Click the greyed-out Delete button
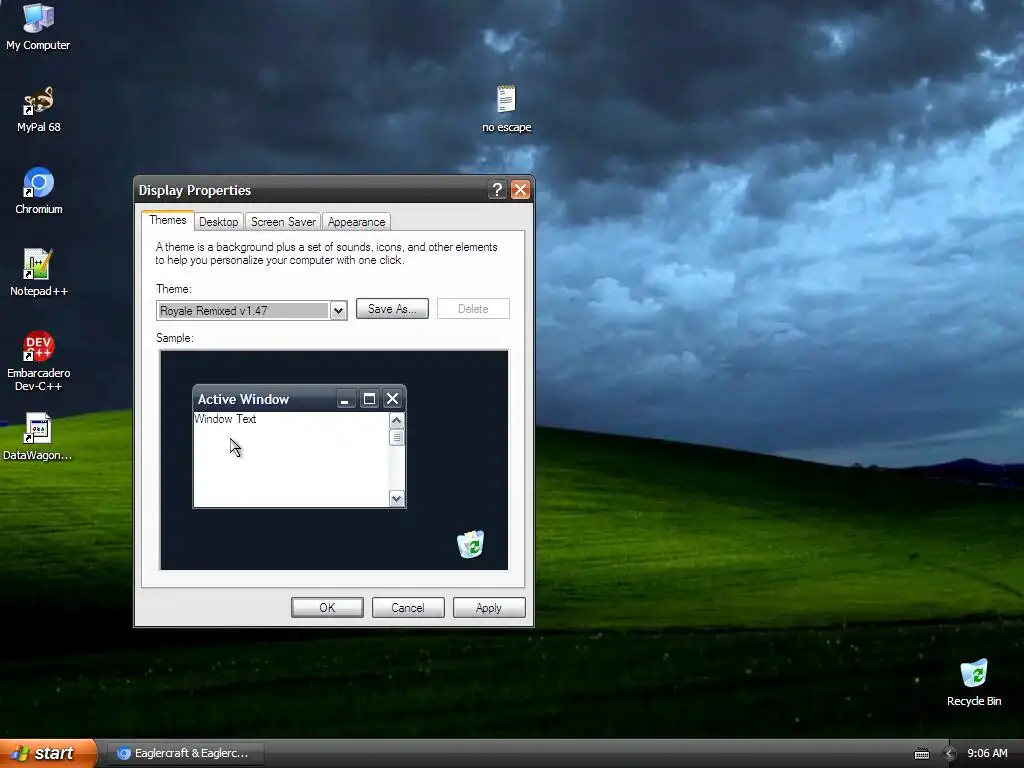 click(473, 309)
